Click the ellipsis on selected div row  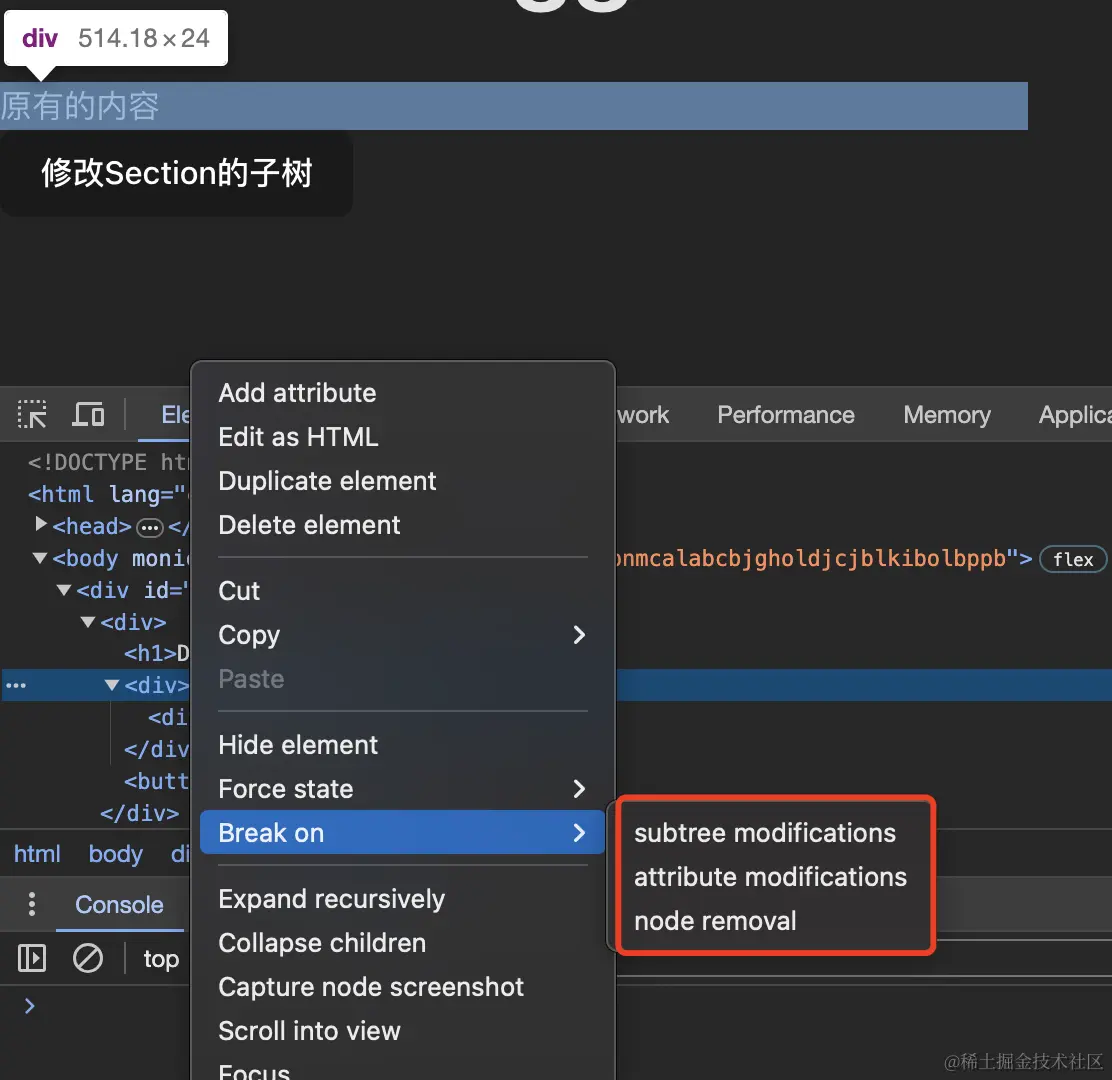point(16,686)
